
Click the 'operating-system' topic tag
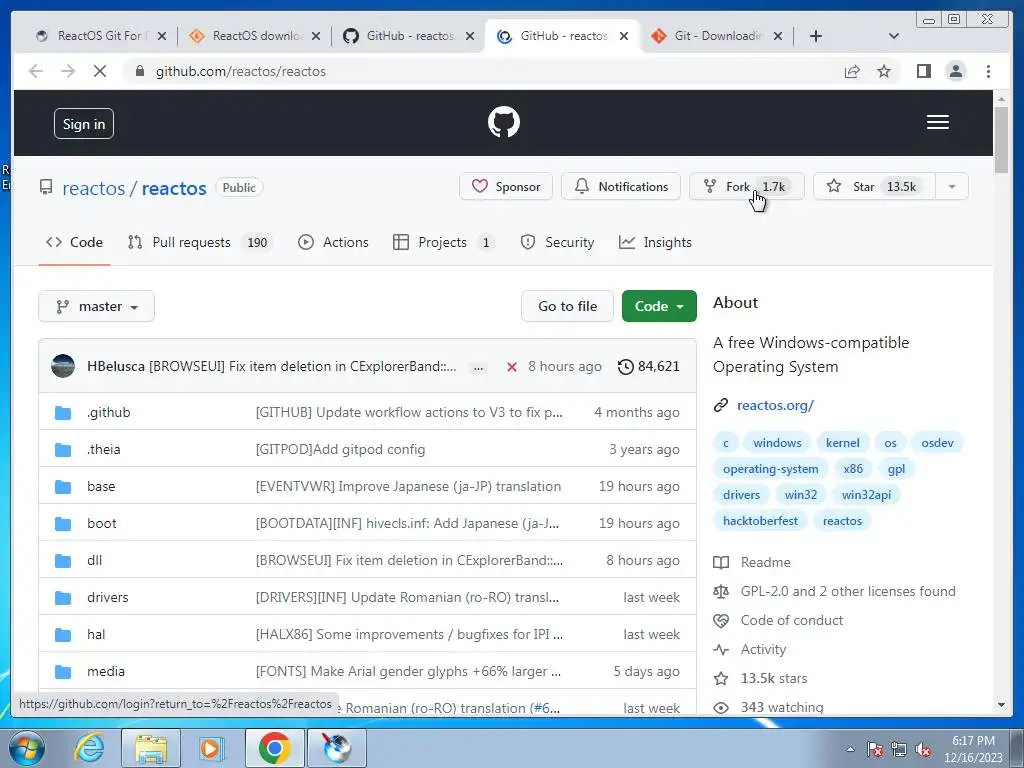[x=770, y=469]
